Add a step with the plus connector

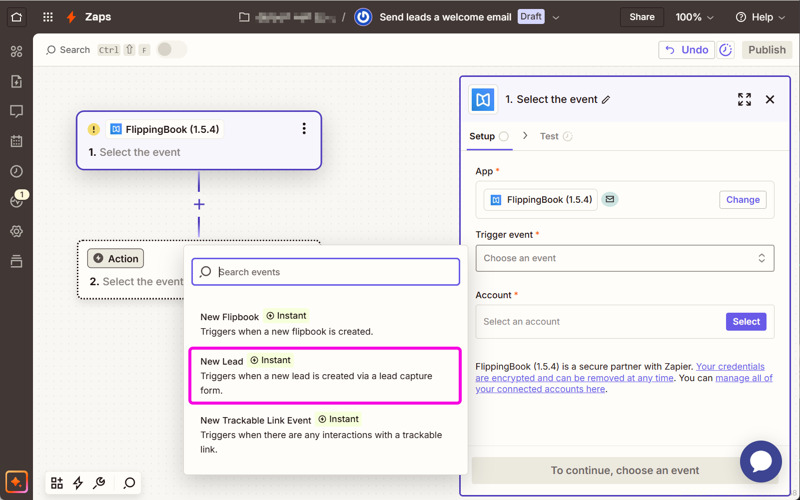tap(199, 205)
